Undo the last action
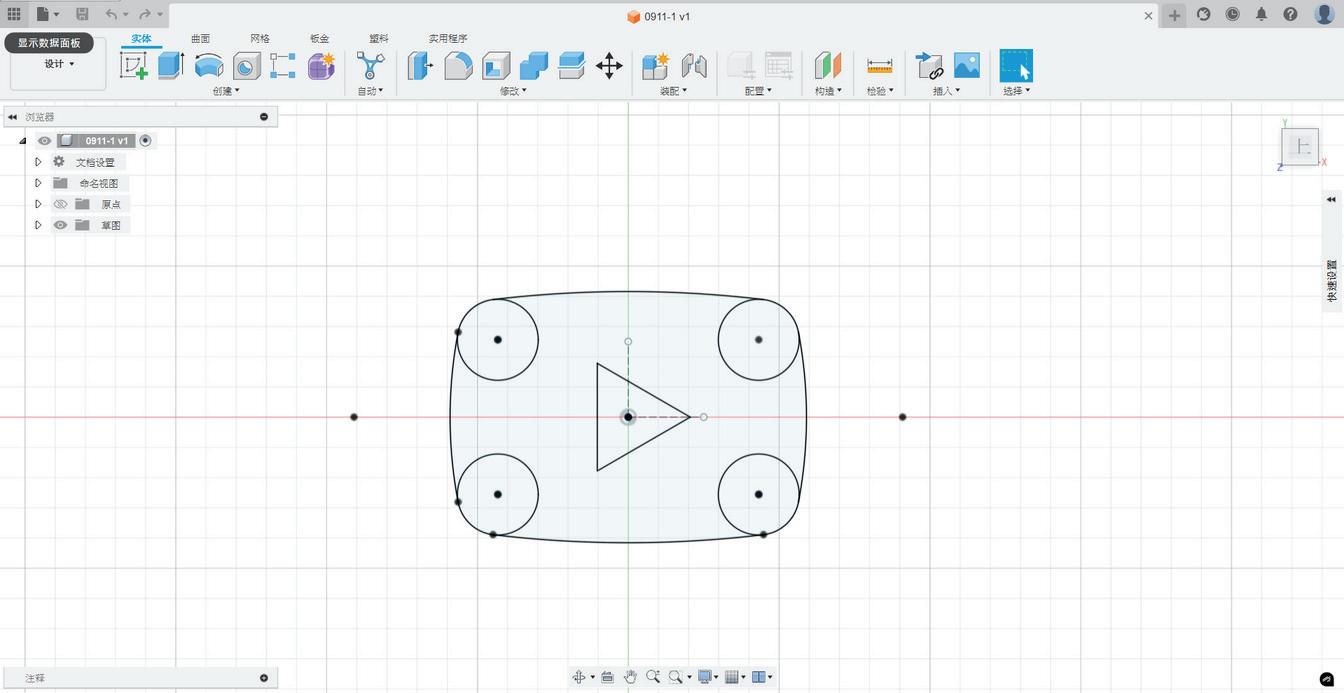The image size is (1344, 693). [111, 14]
